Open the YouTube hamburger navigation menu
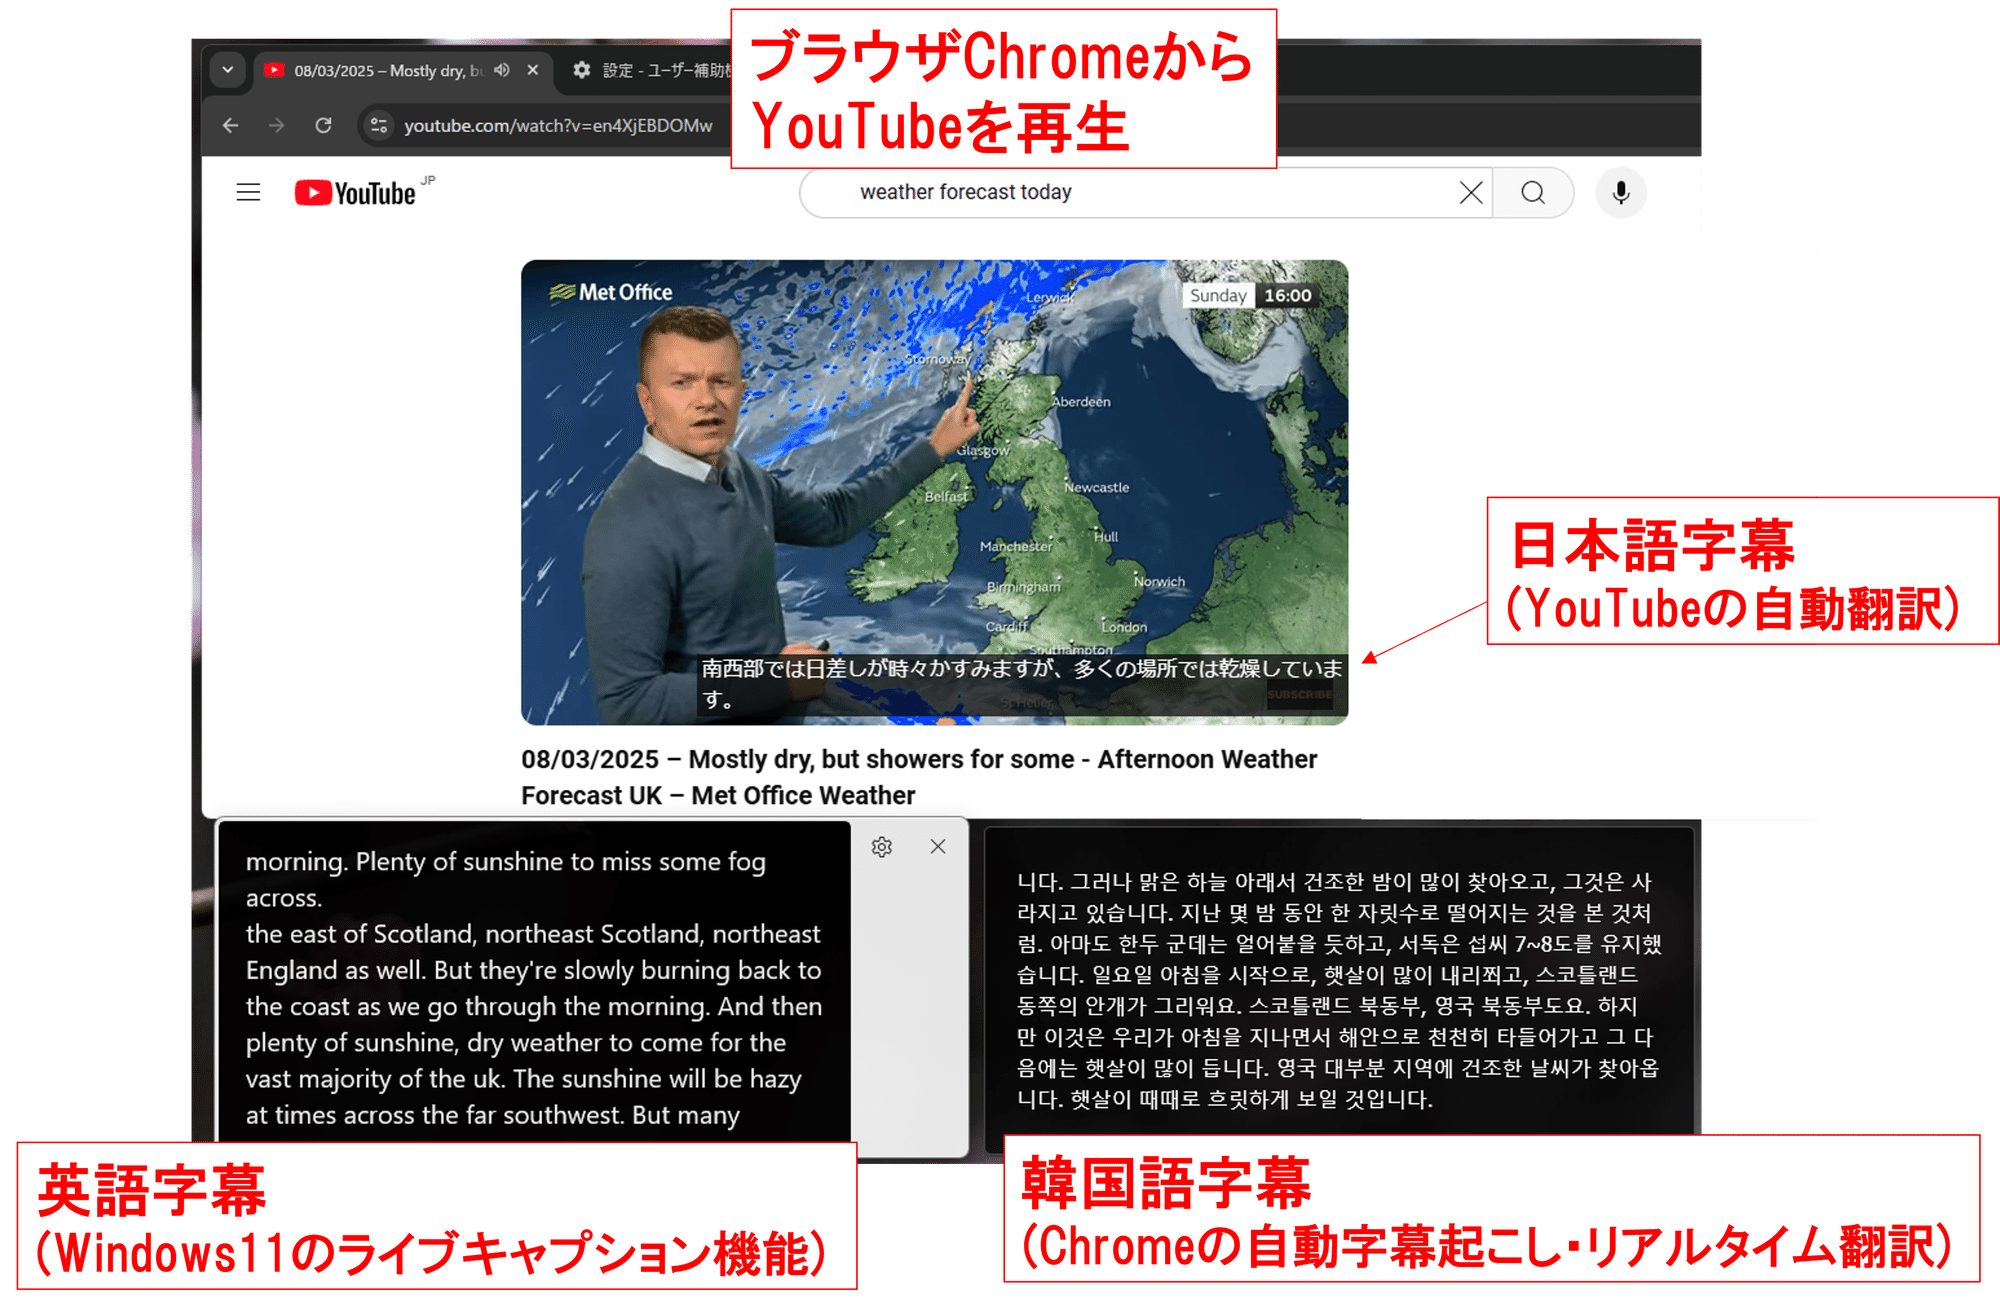The width and height of the screenshot is (2000, 1308). click(247, 192)
